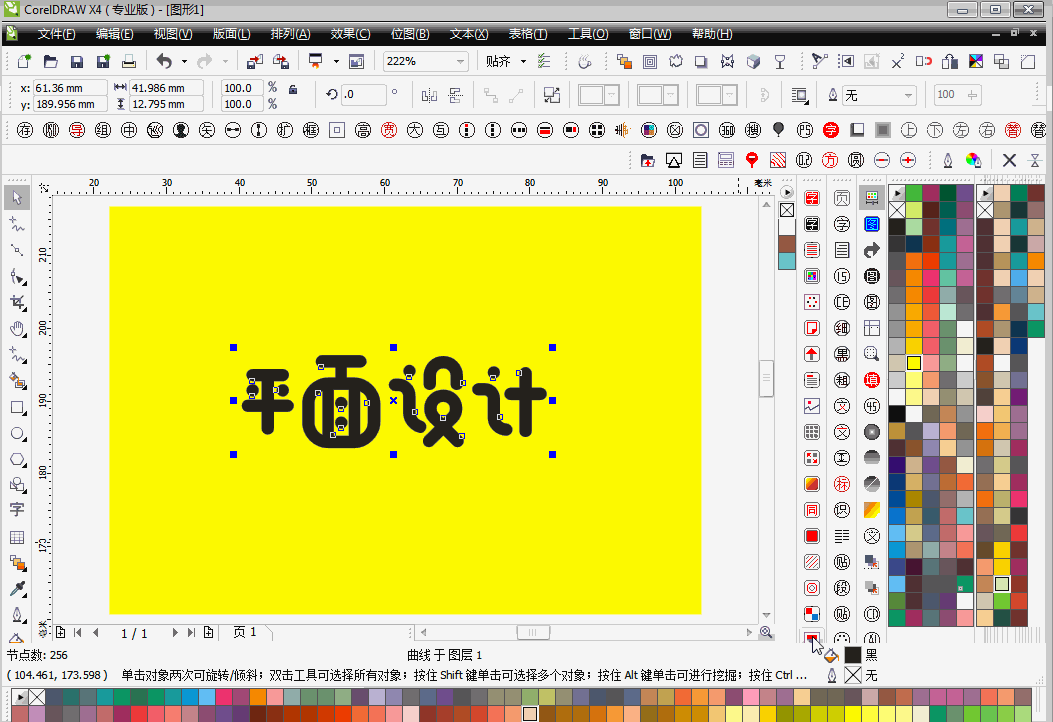The image size is (1053, 722).
Task: Open the zoom level 222% dropdown
Action: 460,62
